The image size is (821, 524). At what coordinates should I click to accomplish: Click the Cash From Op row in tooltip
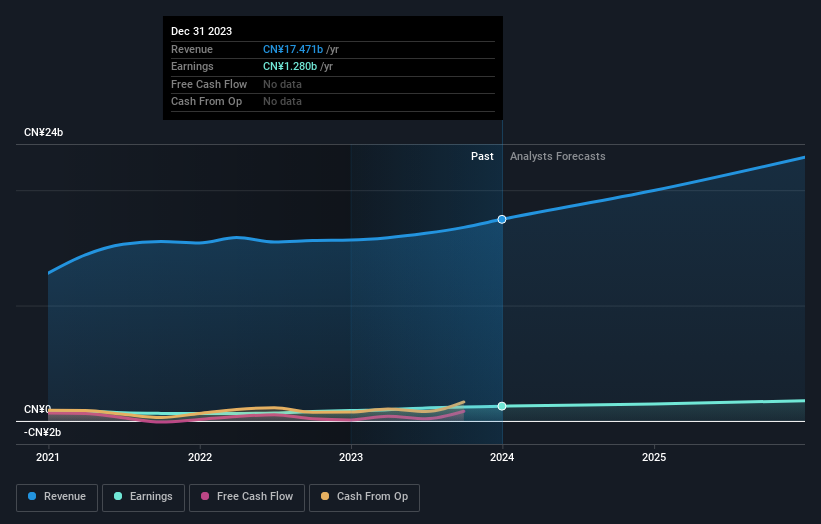tap(333, 102)
